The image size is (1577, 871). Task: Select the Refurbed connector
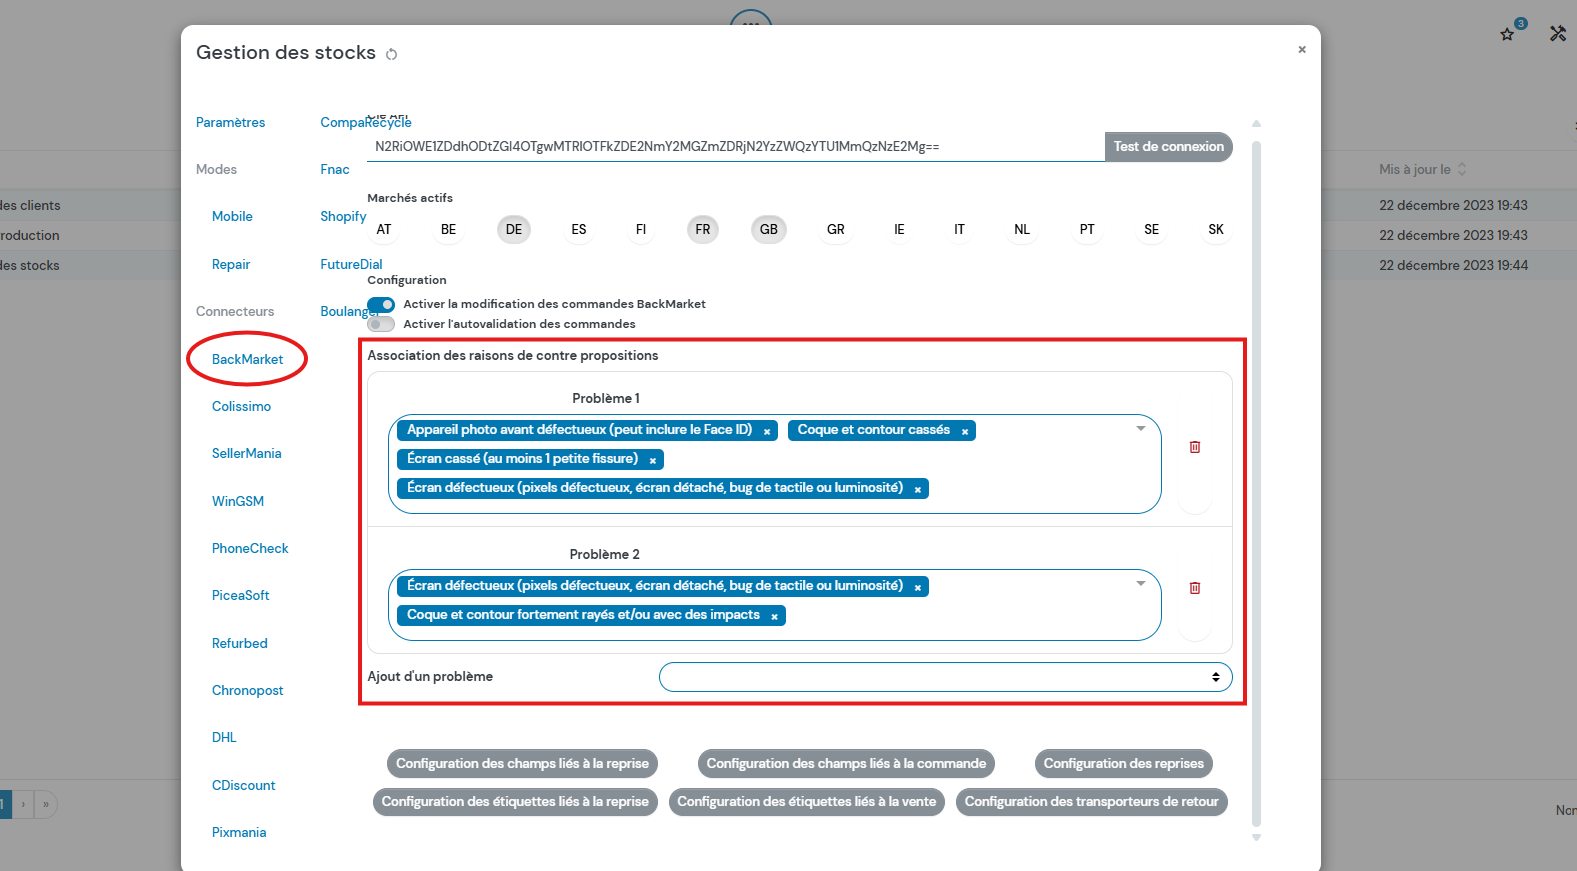coord(240,643)
